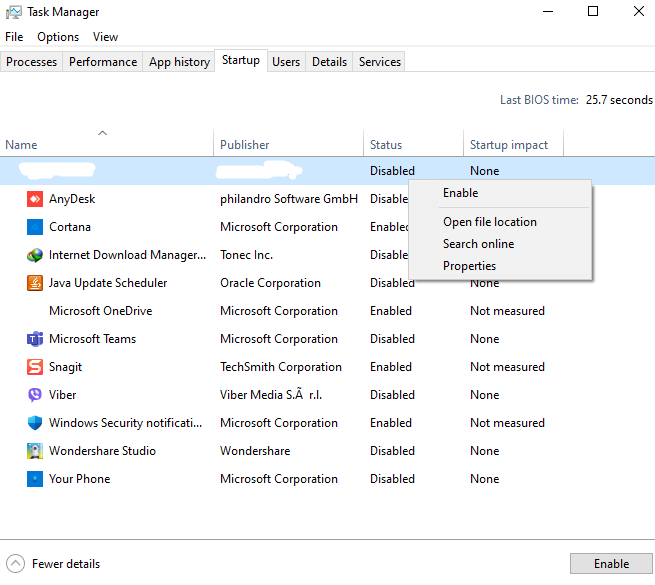This screenshot has height=585, width=655.
Task: Click Disabled status in Your Phone row
Action: pos(392,479)
